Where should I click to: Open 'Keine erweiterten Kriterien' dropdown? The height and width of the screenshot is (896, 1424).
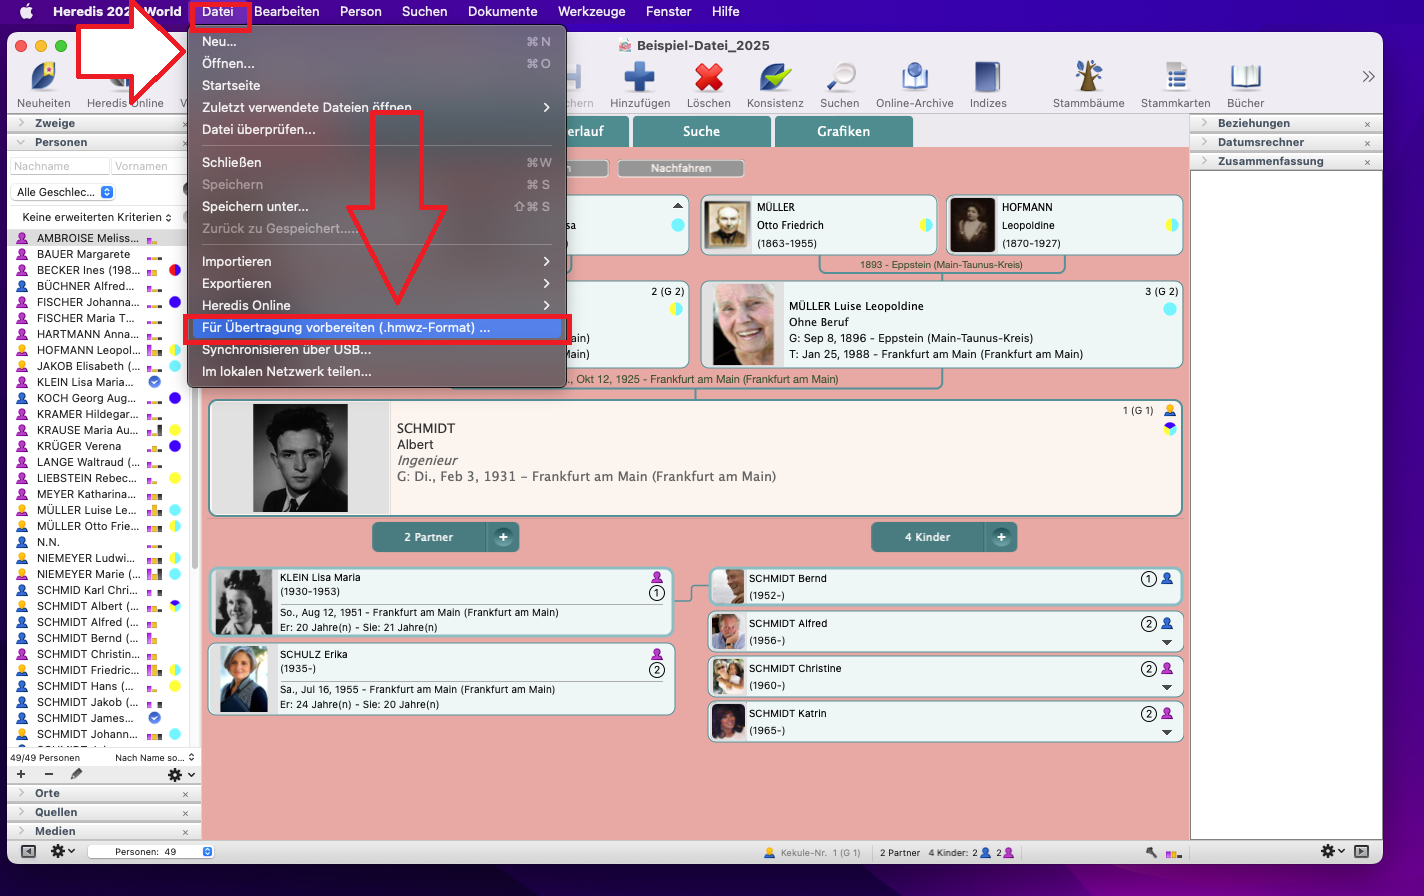(97, 217)
